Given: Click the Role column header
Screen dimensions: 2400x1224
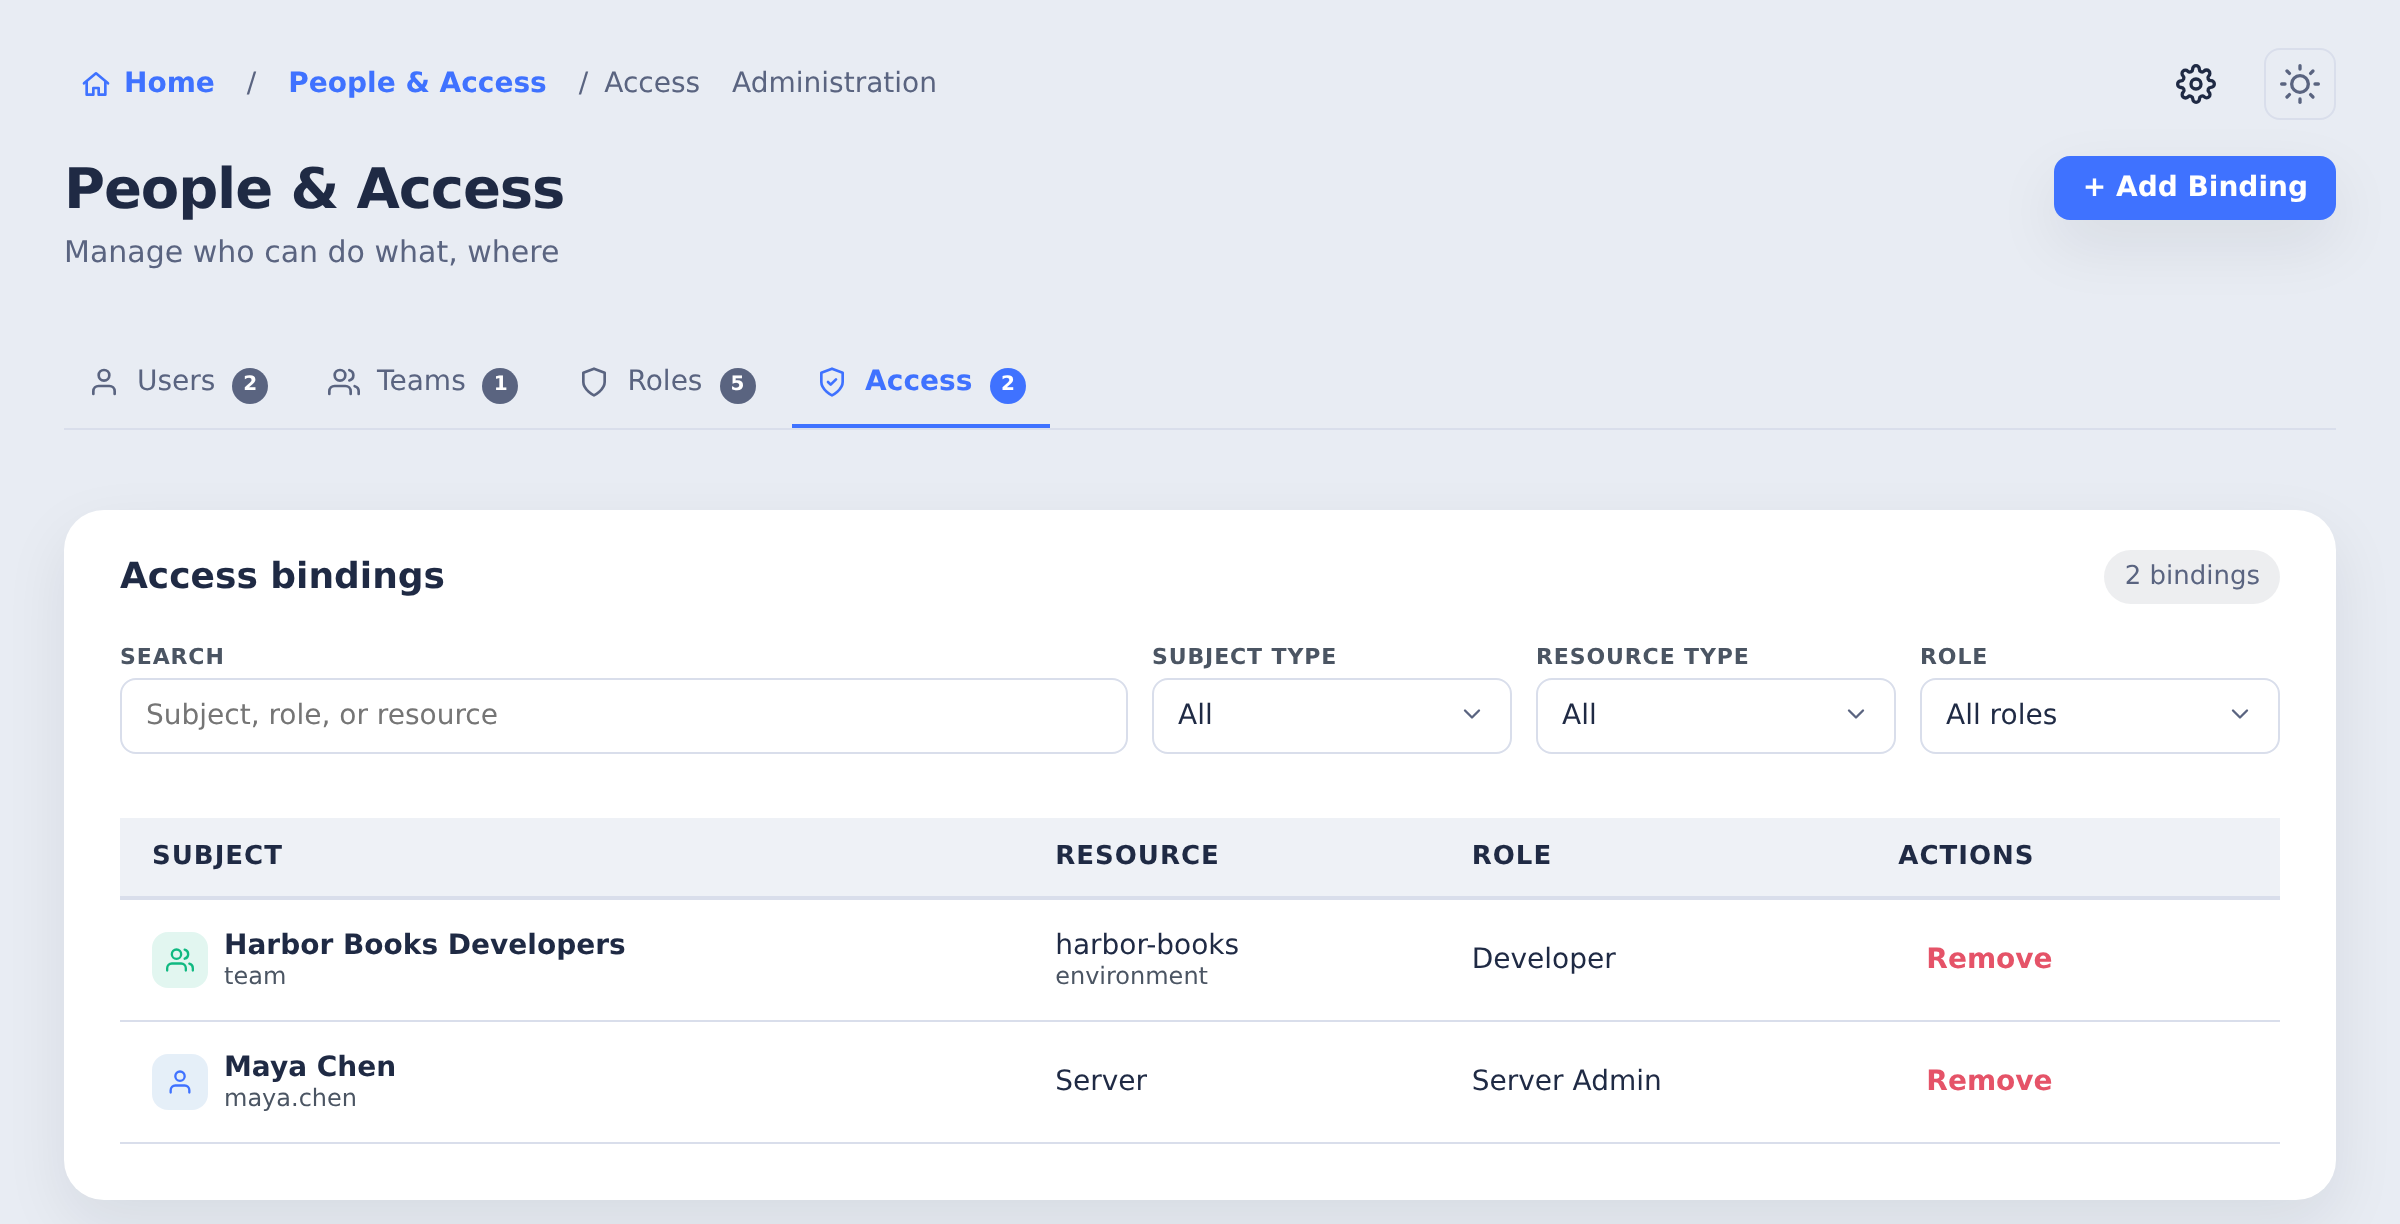Looking at the screenshot, I should 1511,856.
